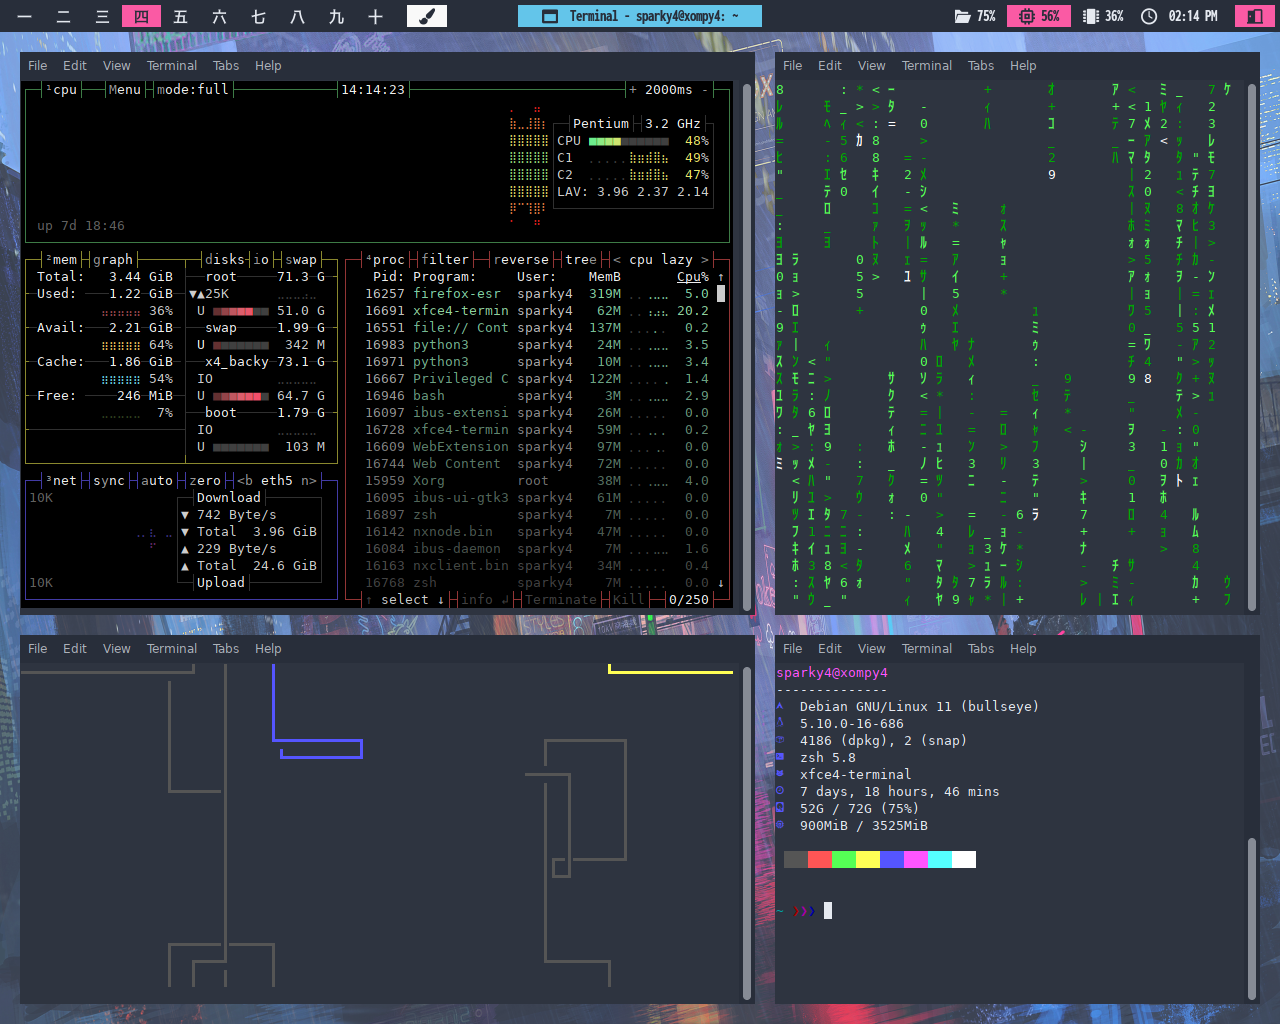Click the memory usage icon showing 36%
The width and height of the screenshot is (1280, 1024).
pyautogui.click(x=1091, y=16)
